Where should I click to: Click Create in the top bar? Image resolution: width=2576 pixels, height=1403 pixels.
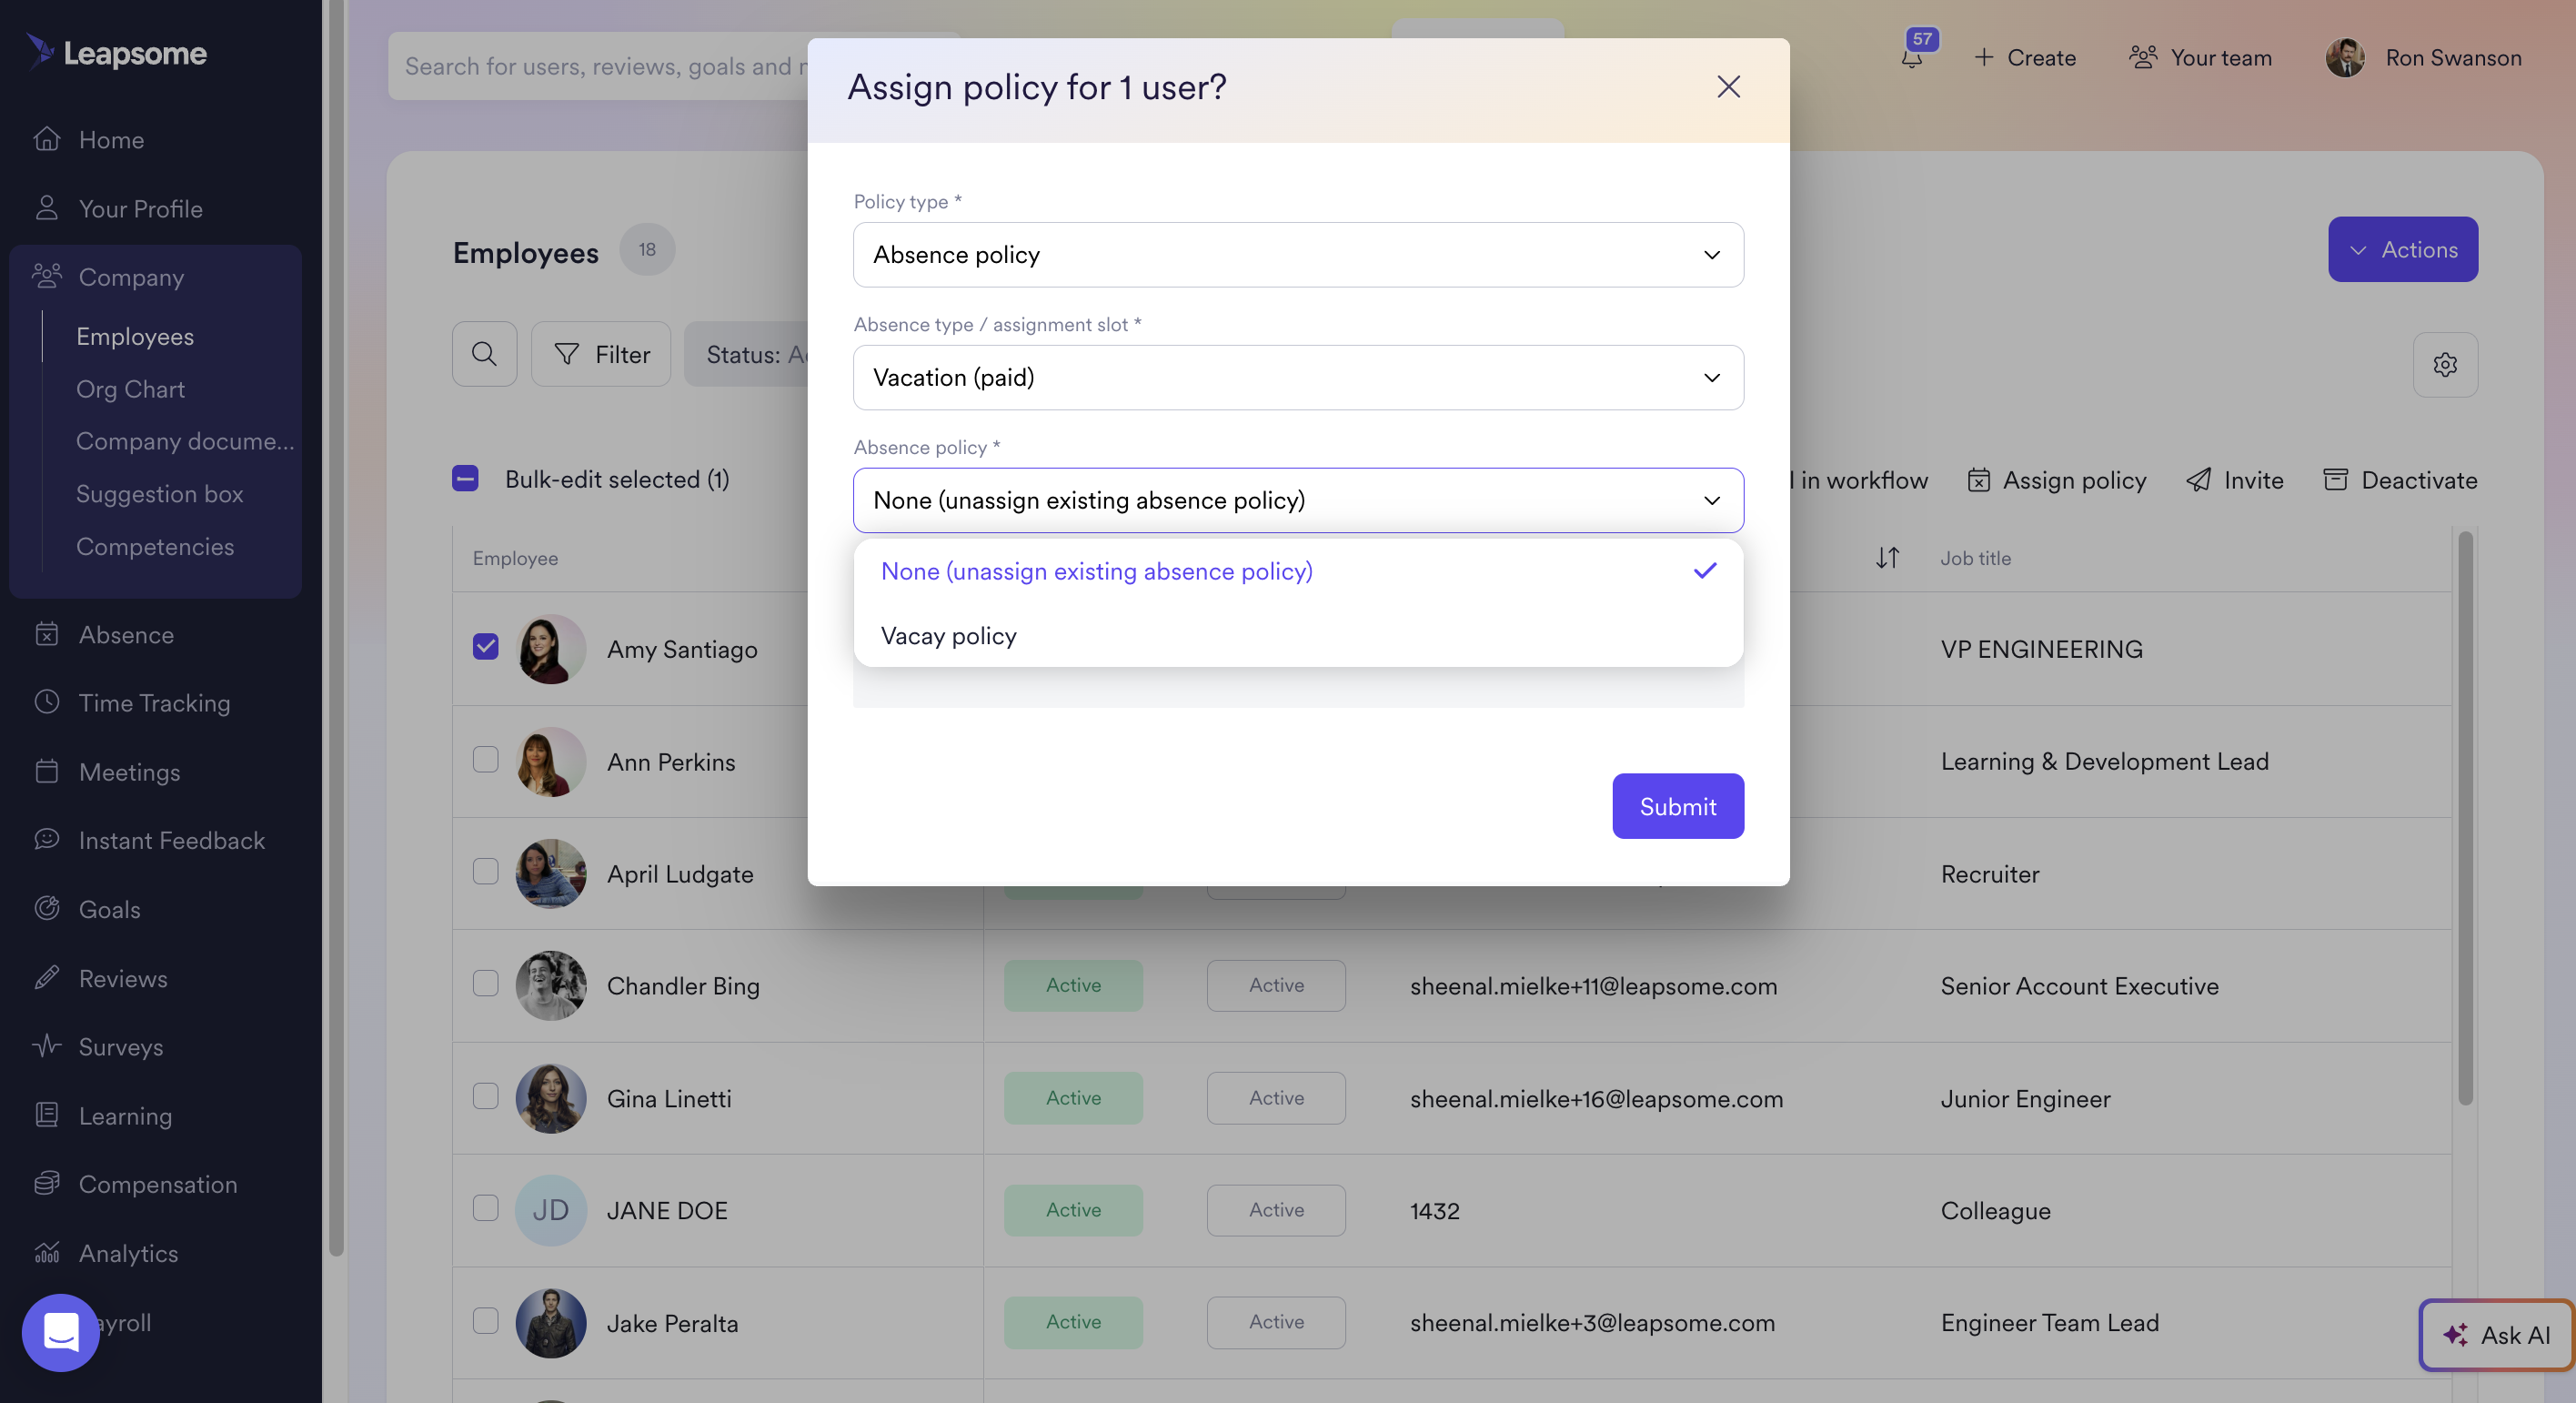pyautogui.click(x=2025, y=57)
